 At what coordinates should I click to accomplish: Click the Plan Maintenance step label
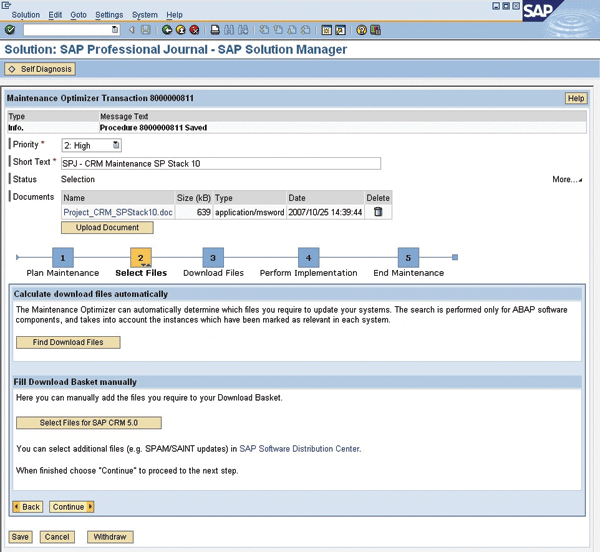tap(63, 273)
